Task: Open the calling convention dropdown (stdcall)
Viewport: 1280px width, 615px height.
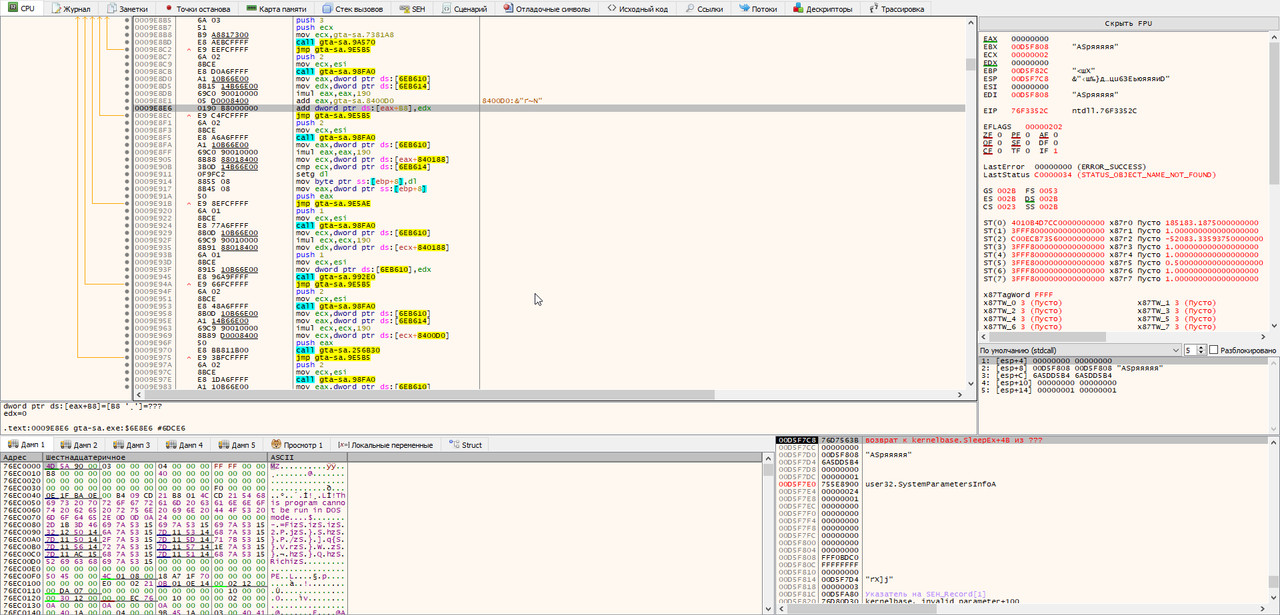Action: (x=1079, y=350)
